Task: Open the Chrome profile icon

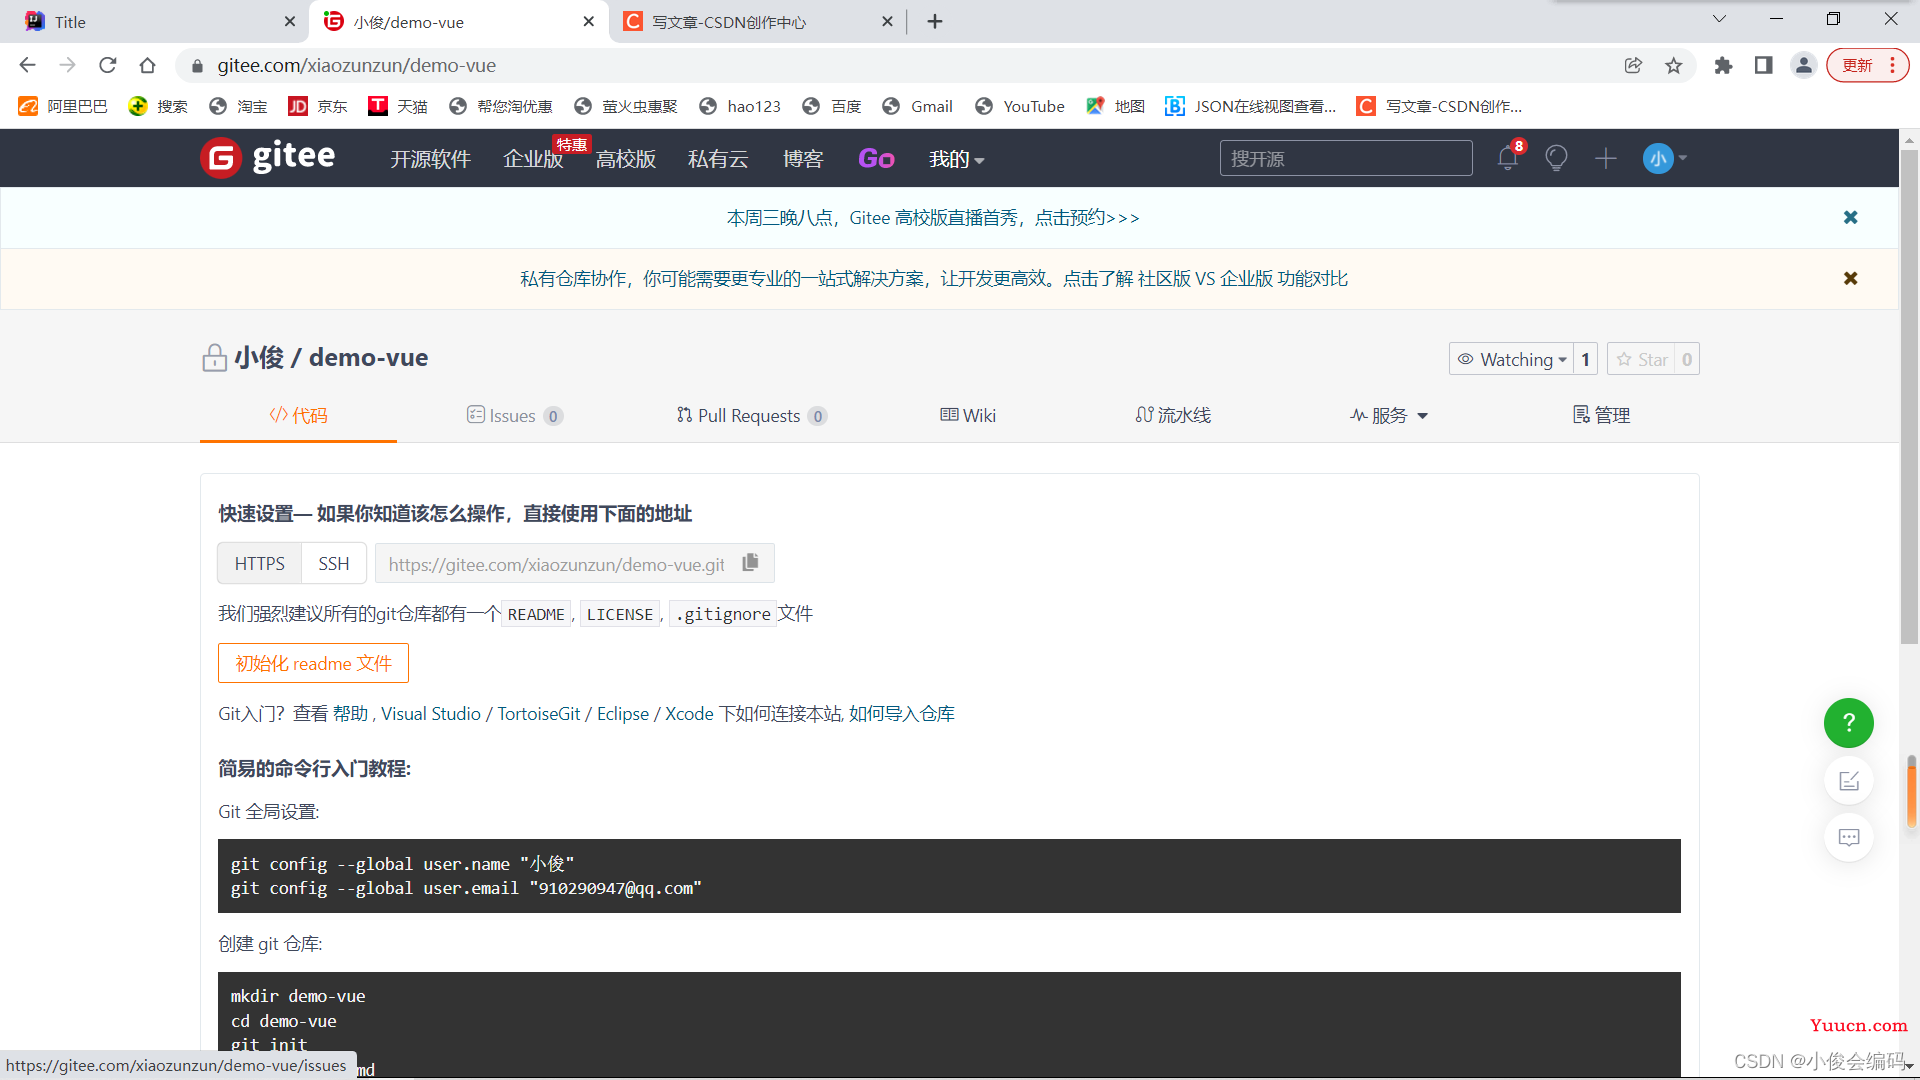Action: (1804, 65)
